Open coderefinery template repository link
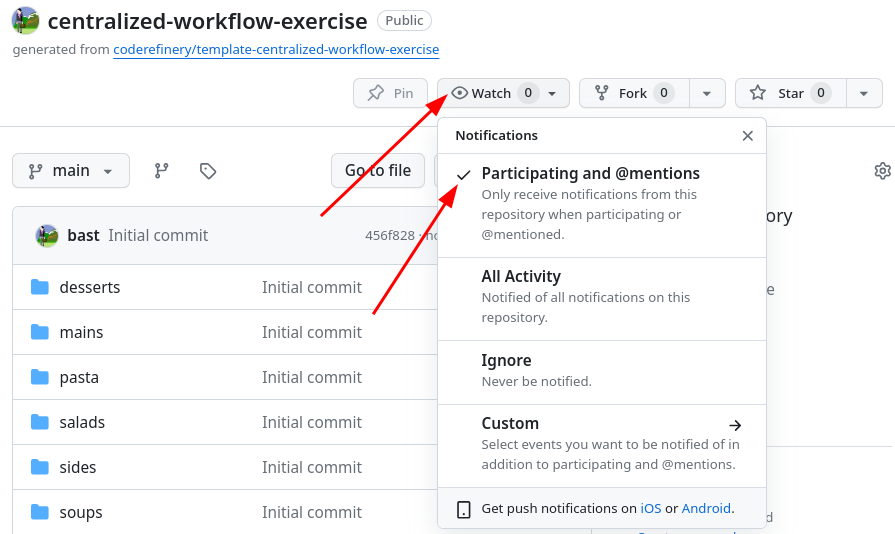This screenshot has height=534, width=895. point(276,49)
